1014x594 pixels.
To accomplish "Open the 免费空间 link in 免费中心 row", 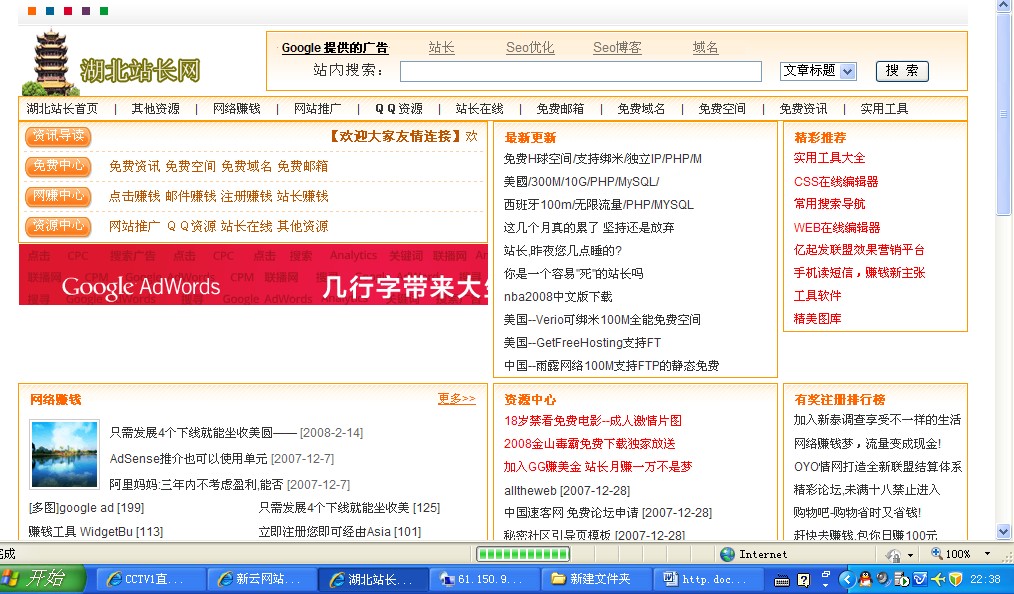I will point(190,166).
